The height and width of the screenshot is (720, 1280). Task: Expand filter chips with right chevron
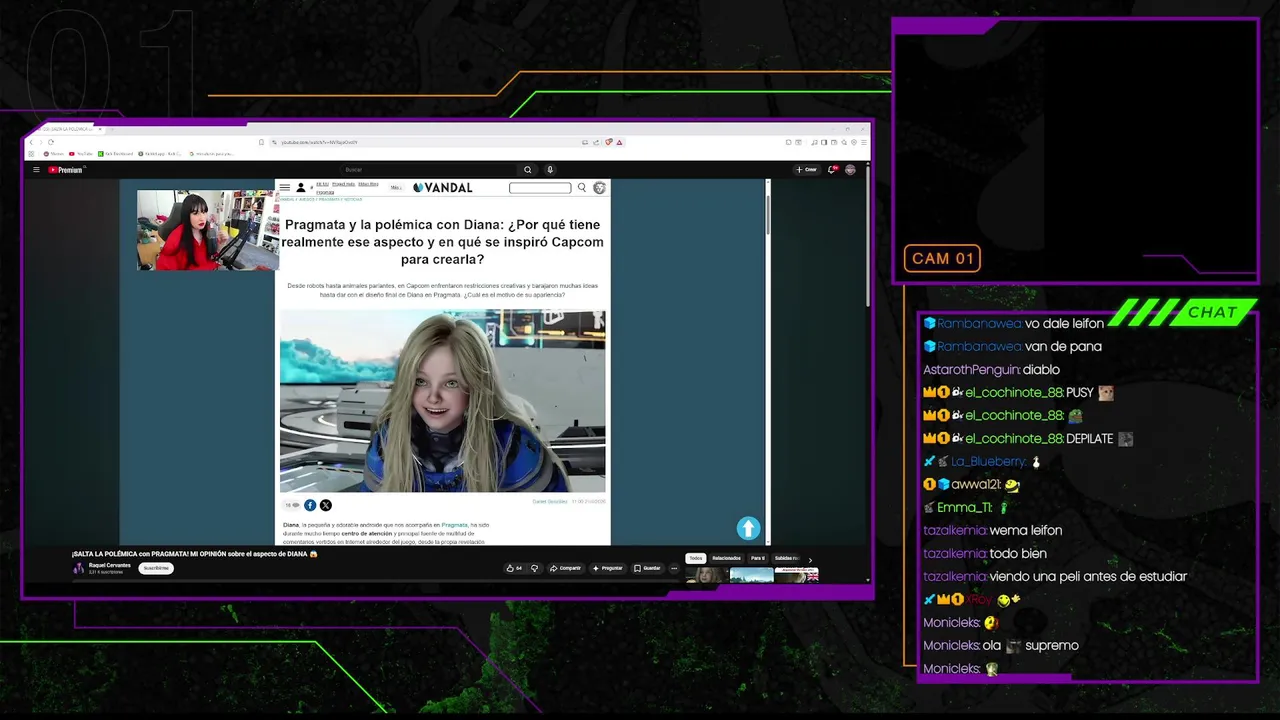(x=810, y=560)
